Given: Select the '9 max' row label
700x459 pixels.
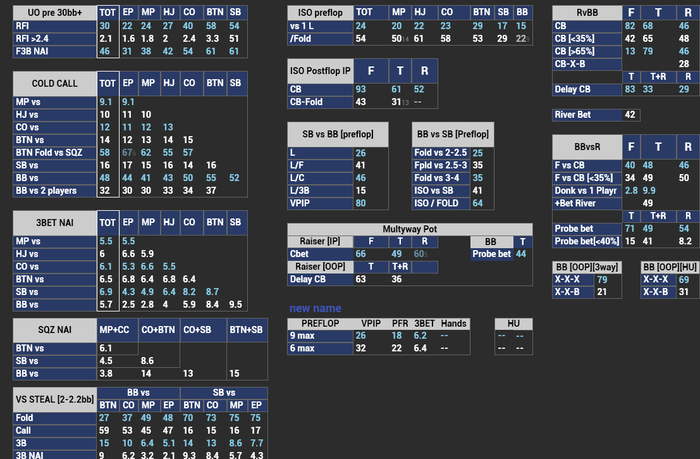Looking at the screenshot, I should pyautogui.click(x=320, y=336).
